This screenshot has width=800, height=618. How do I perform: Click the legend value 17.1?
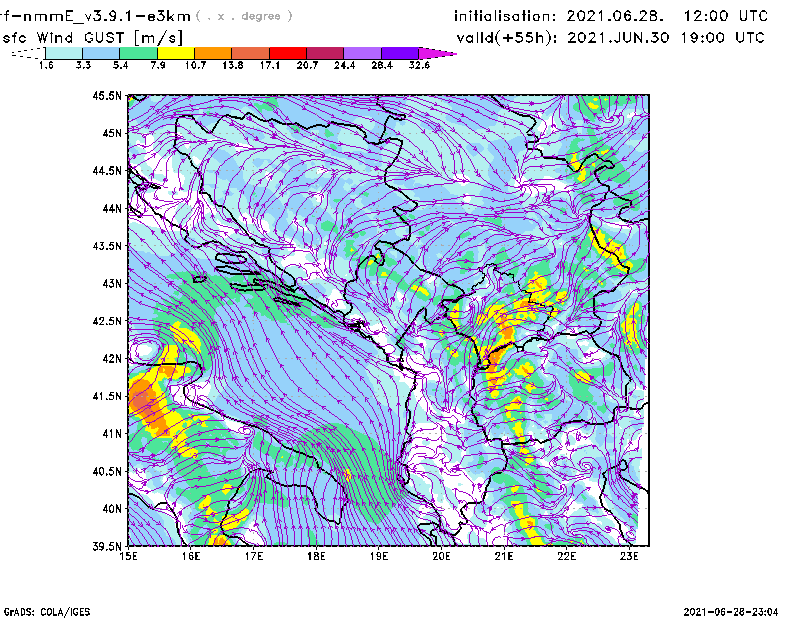point(270,65)
